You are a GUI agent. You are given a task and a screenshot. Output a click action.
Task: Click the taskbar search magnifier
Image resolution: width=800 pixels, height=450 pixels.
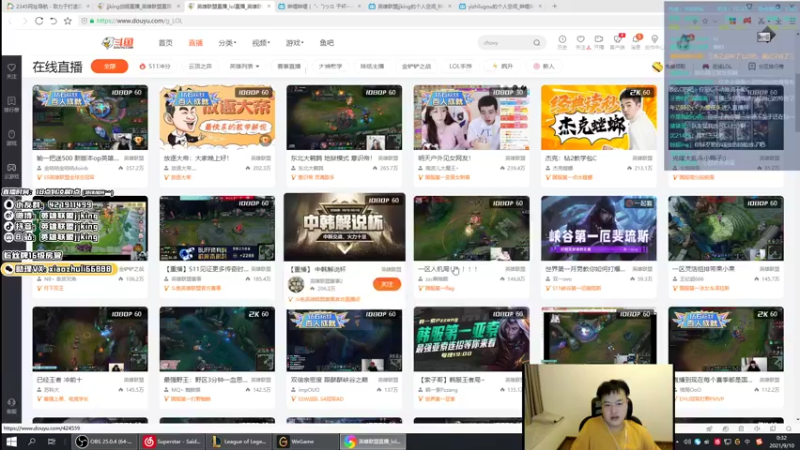click(32, 441)
